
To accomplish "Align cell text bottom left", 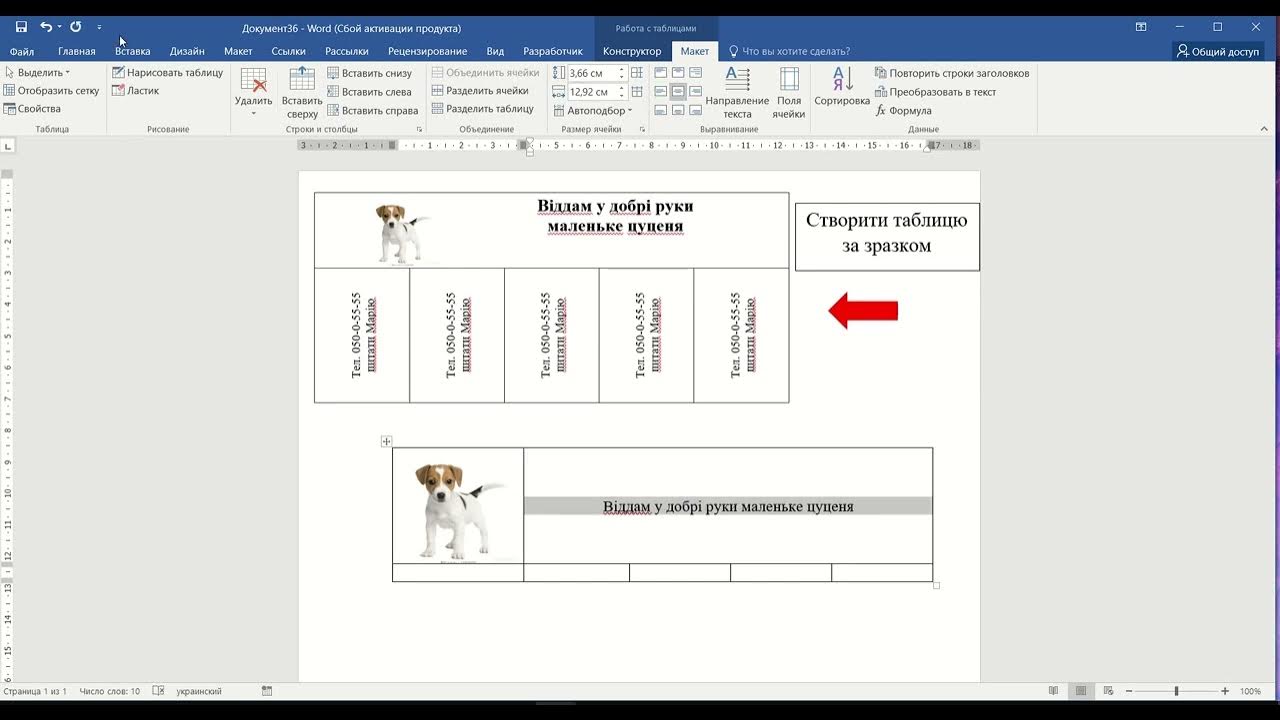I will click(660, 109).
